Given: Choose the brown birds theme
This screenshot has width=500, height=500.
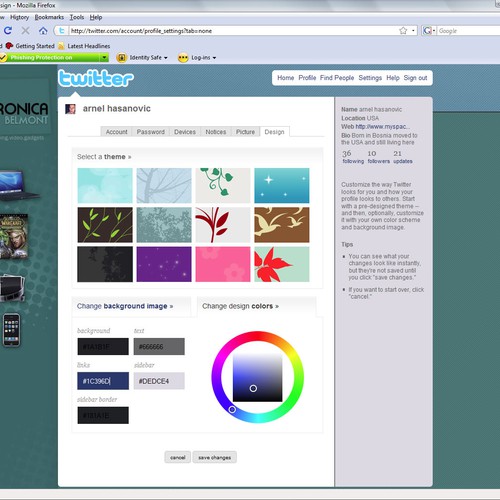Looking at the screenshot, I should click(x=282, y=225).
